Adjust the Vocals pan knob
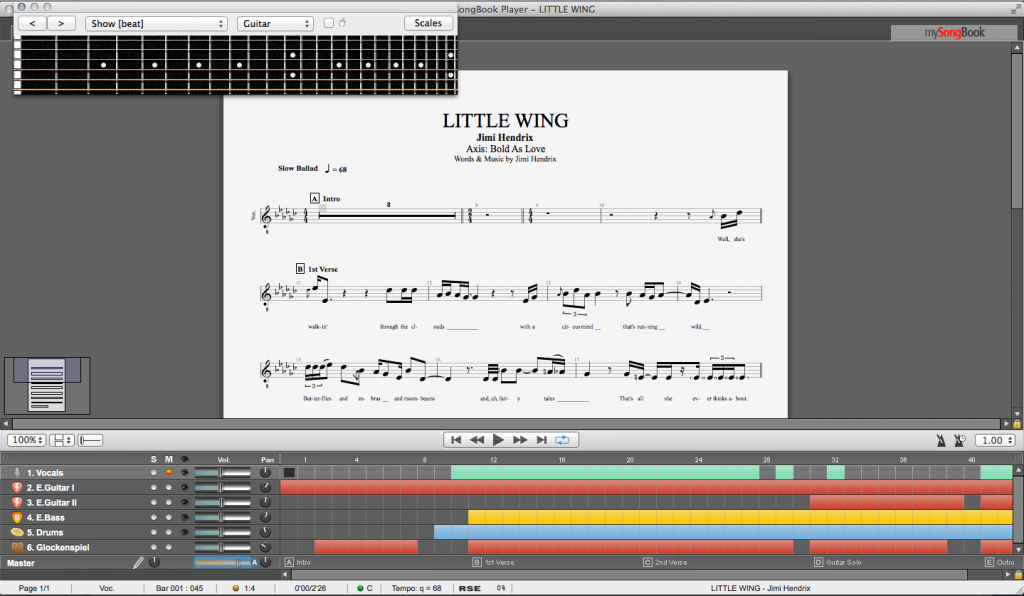This screenshot has width=1024, height=596. tap(265, 472)
